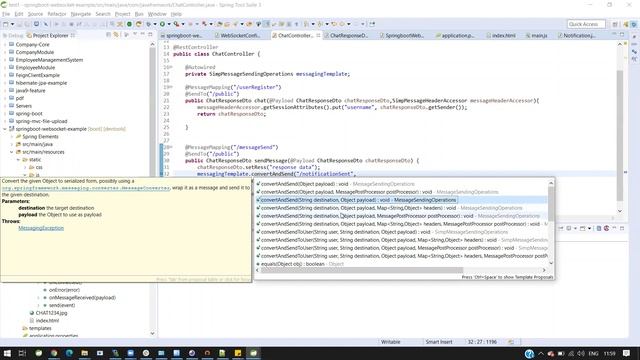Image resolution: width=640 pixels, height=360 pixels.
Task: Open Edge browser from the taskbar
Action: click(69, 353)
